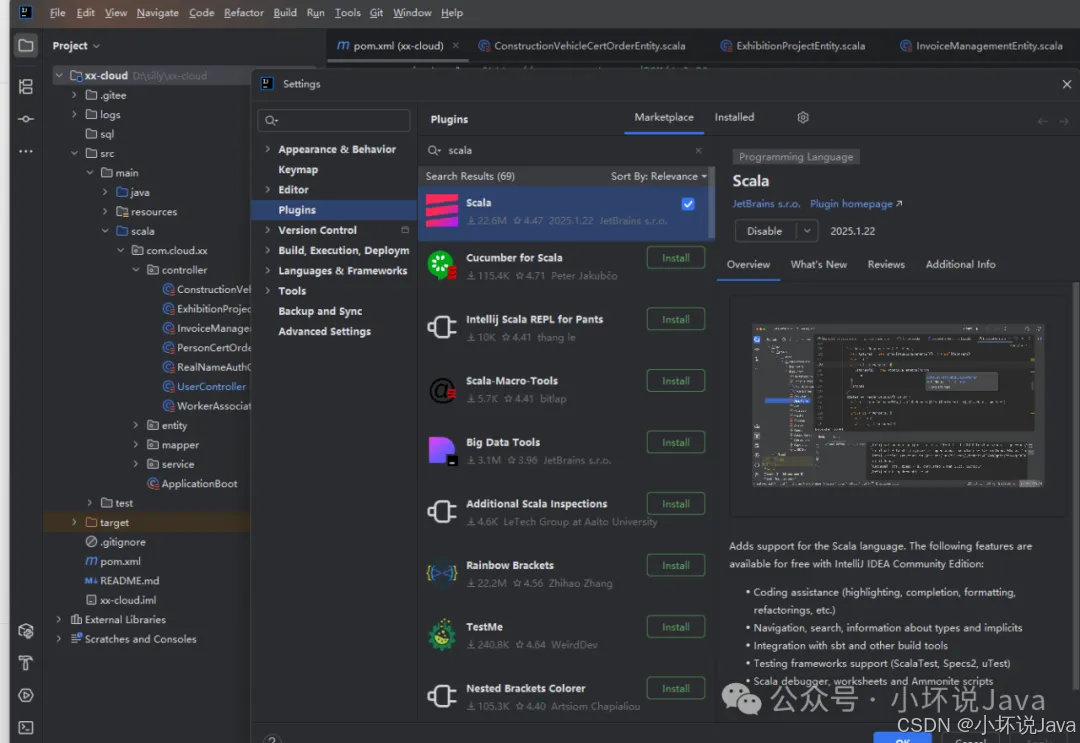Image resolution: width=1080 pixels, height=743 pixels.
Task: Click the Settings search field
Action: pyautogui.click(x=334, y=121)
